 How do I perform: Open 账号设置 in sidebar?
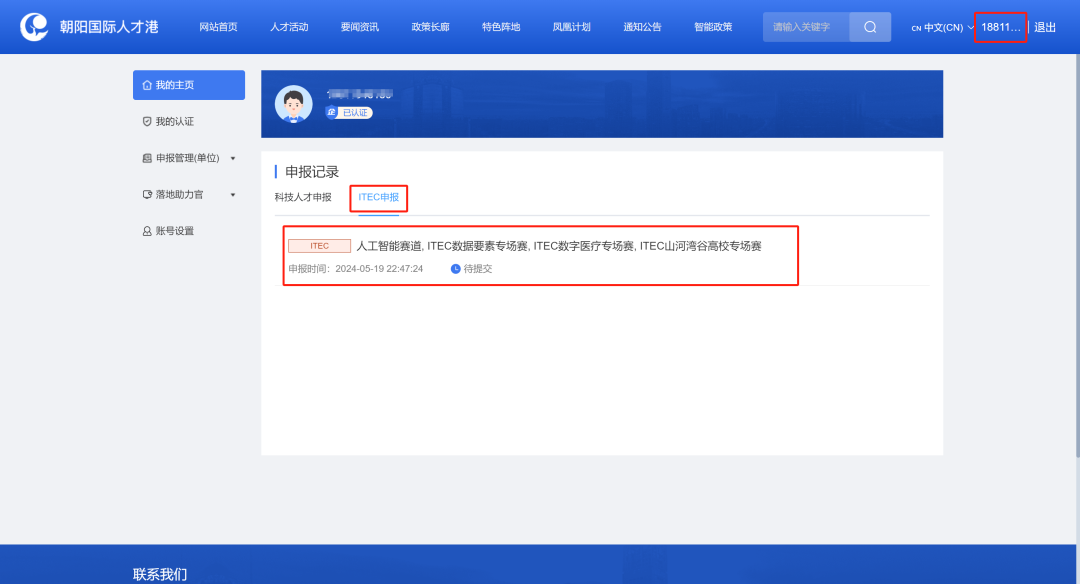(x=174, y=231)
